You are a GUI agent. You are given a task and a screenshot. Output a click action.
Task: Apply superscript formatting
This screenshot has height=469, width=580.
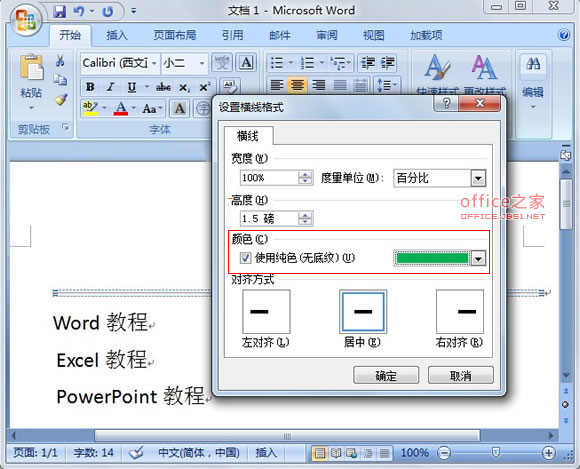[x=205, y=87]
